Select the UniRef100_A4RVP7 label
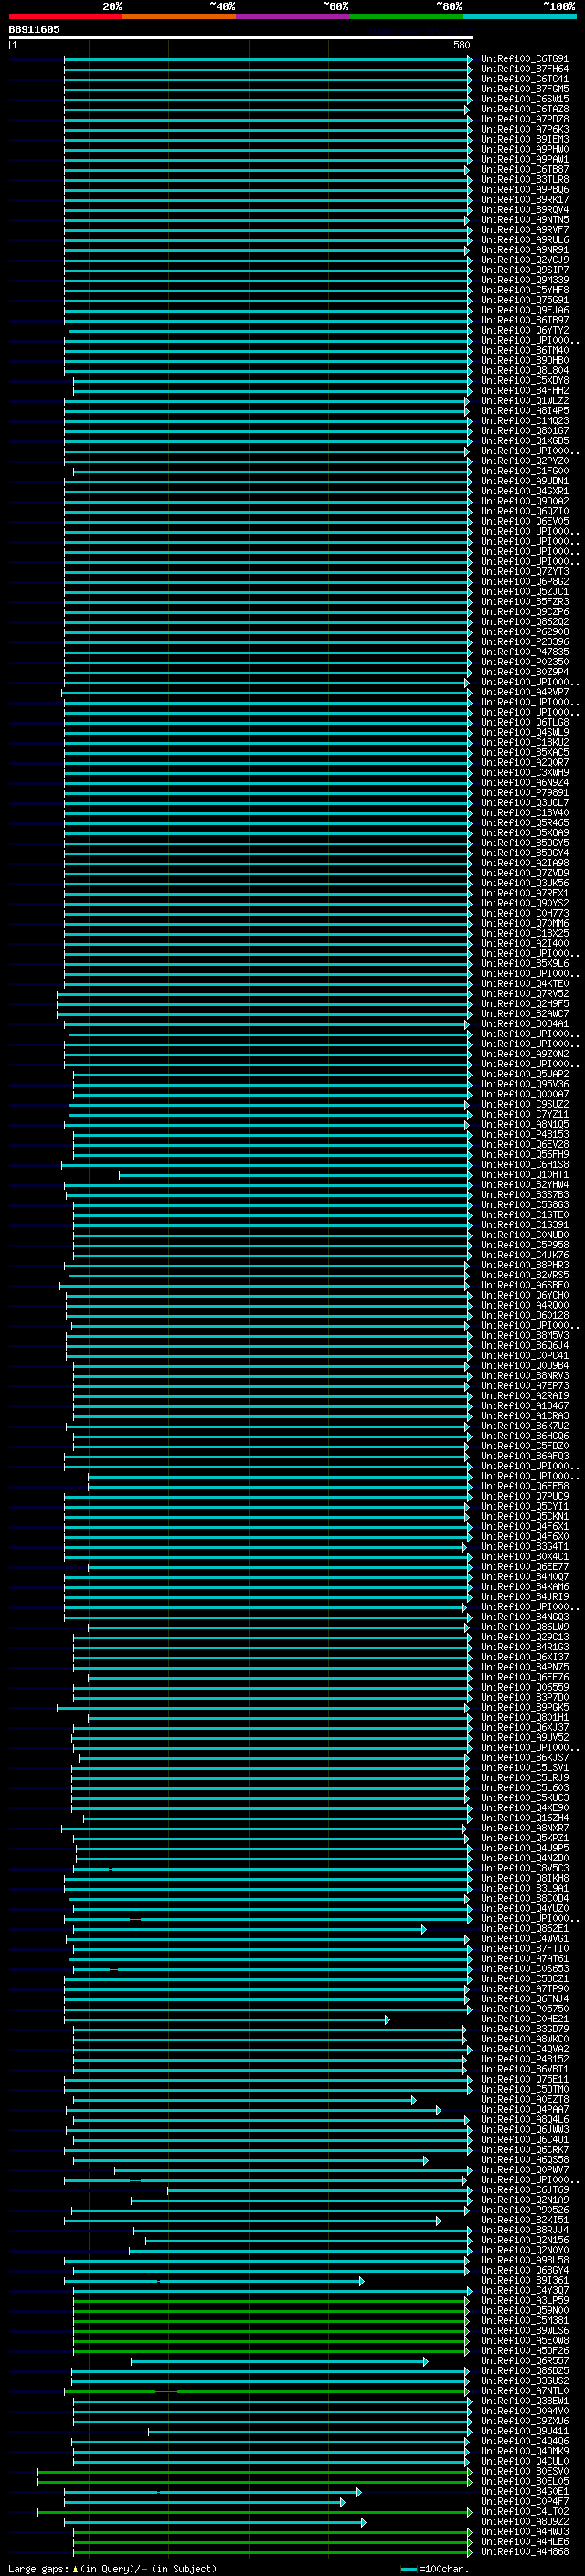Viewport: 585px width, 2576px height. 524,692
